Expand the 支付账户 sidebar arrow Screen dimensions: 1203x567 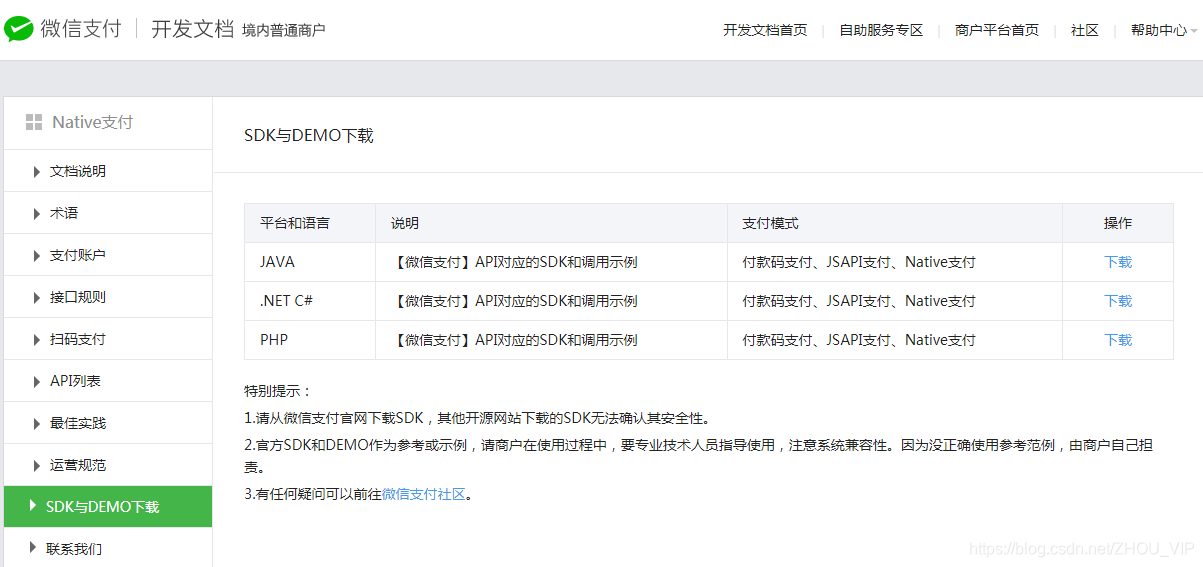(37, 255)
